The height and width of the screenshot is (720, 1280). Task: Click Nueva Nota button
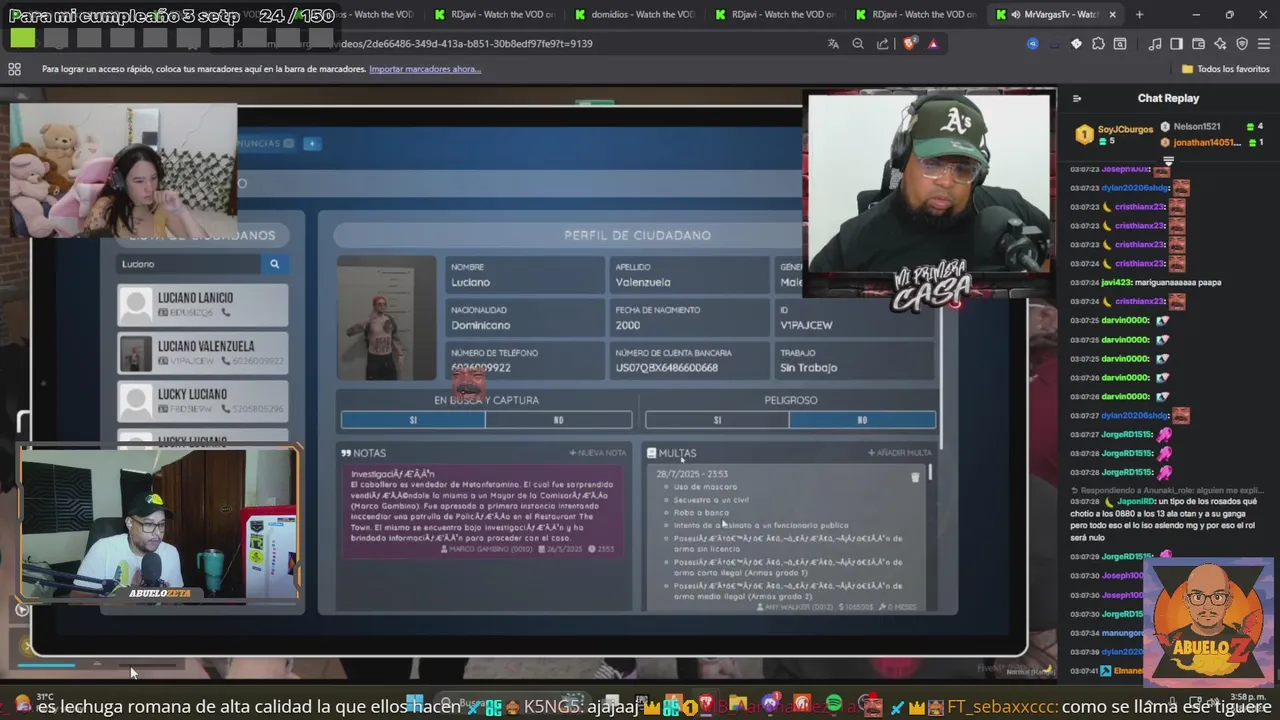pos(598,453)
